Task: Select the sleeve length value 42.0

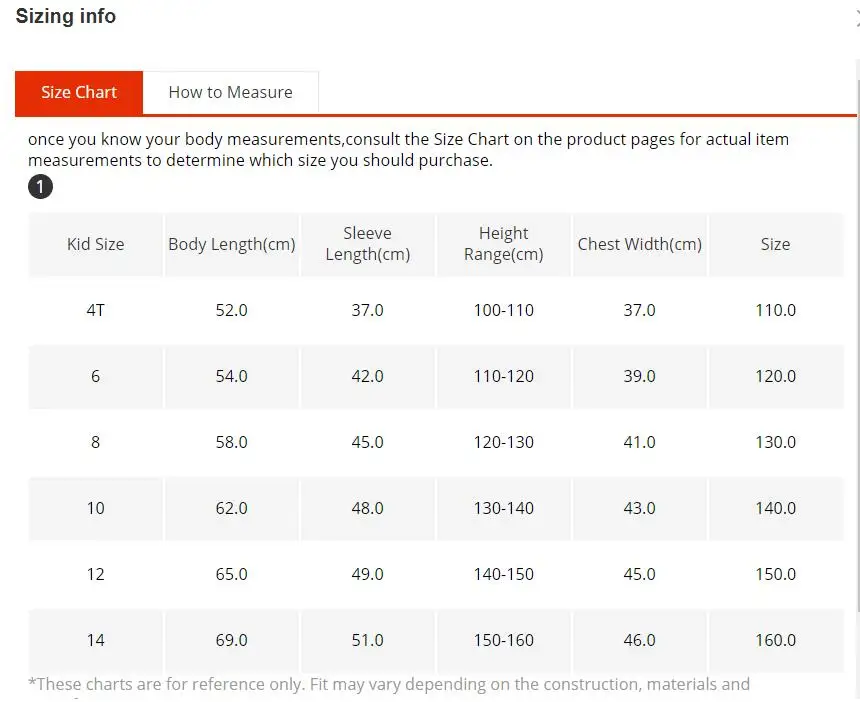Action: [367, 376]
